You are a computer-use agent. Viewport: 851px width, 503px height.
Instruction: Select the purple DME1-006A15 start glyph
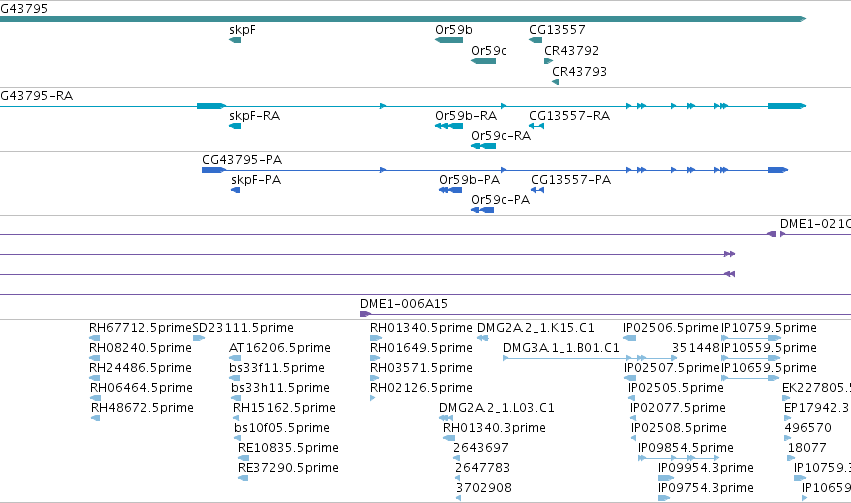(x=365, y=314)
